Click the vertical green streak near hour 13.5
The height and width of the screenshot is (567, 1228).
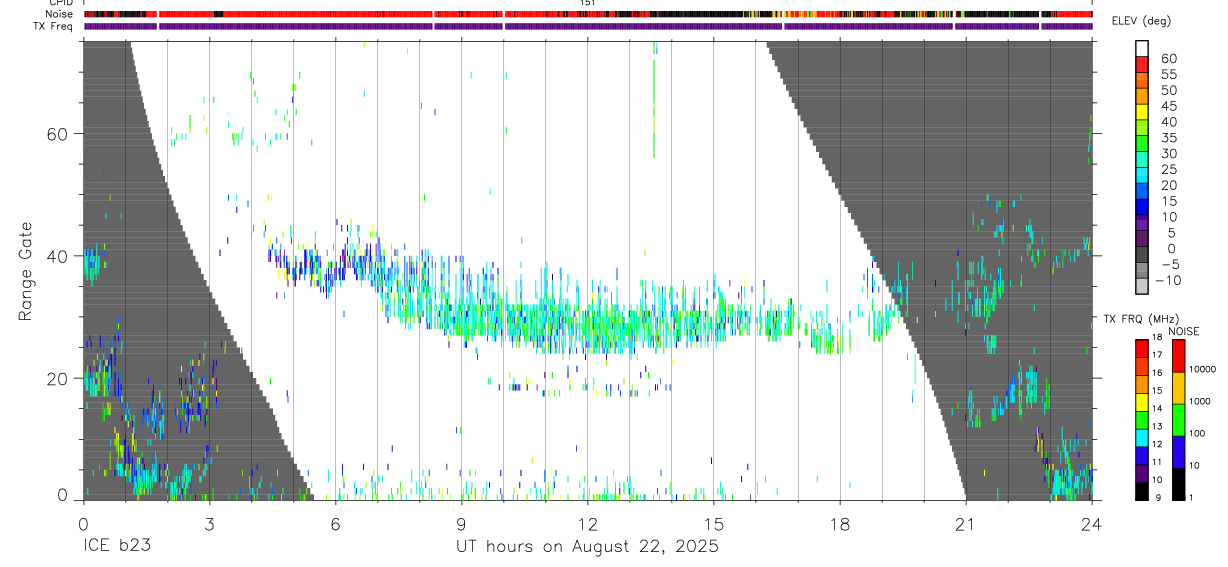[654, 100]
